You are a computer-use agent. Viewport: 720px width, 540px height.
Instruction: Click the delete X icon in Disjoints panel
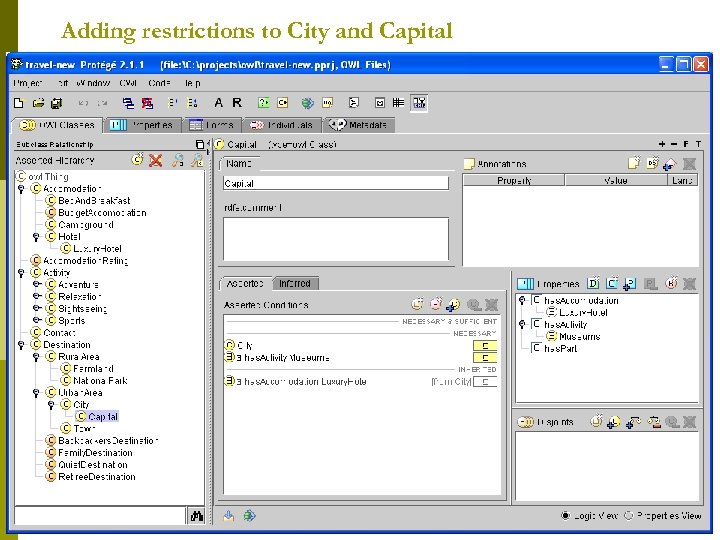689,422
